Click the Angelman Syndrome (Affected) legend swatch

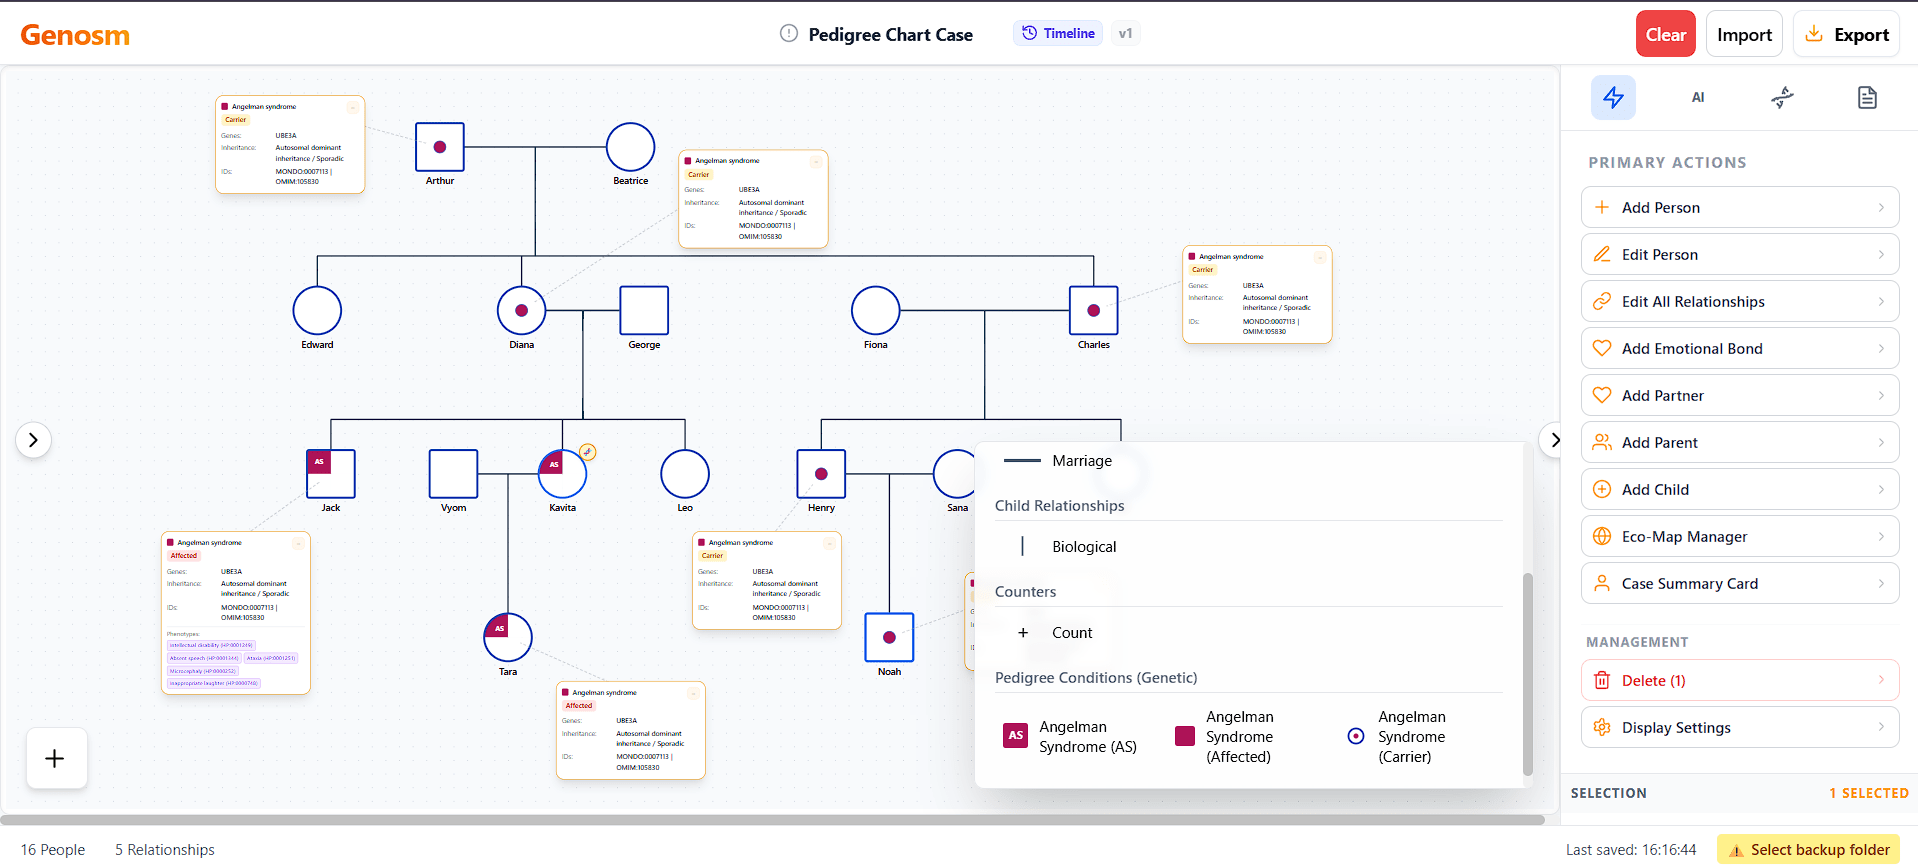tap(1185, 736)
